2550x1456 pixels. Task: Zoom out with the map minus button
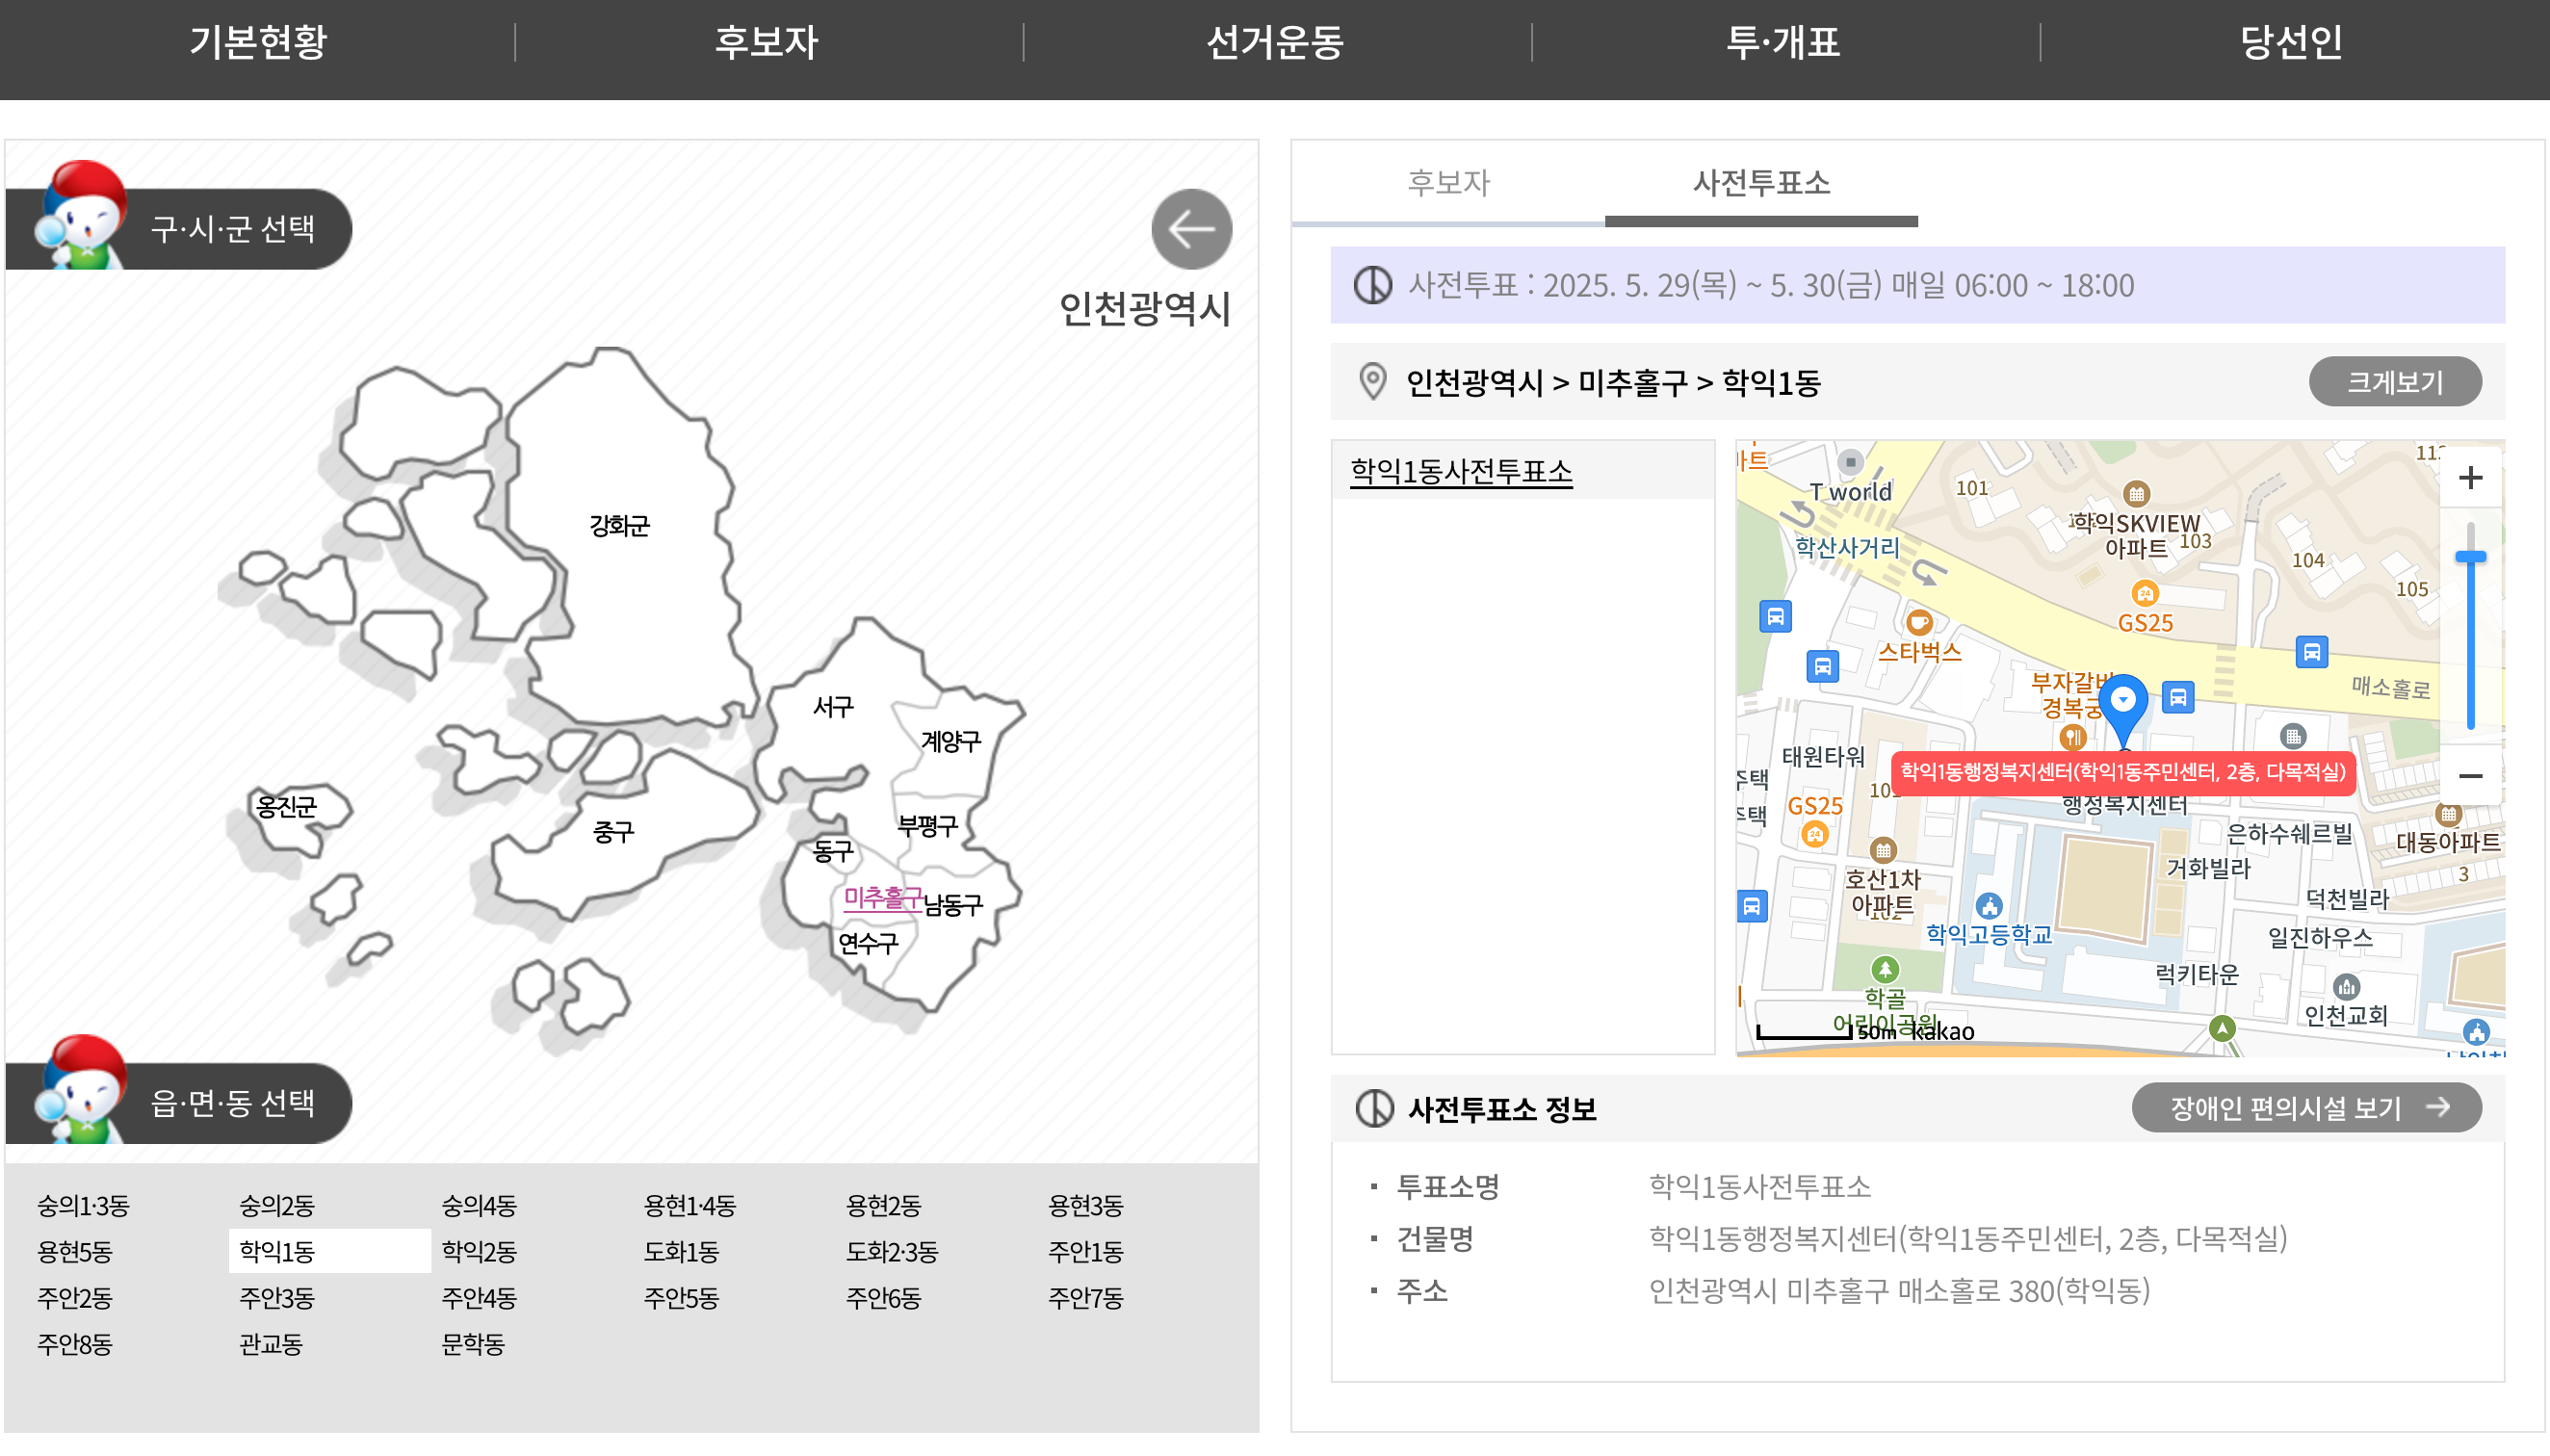[x=2469, y=776]
